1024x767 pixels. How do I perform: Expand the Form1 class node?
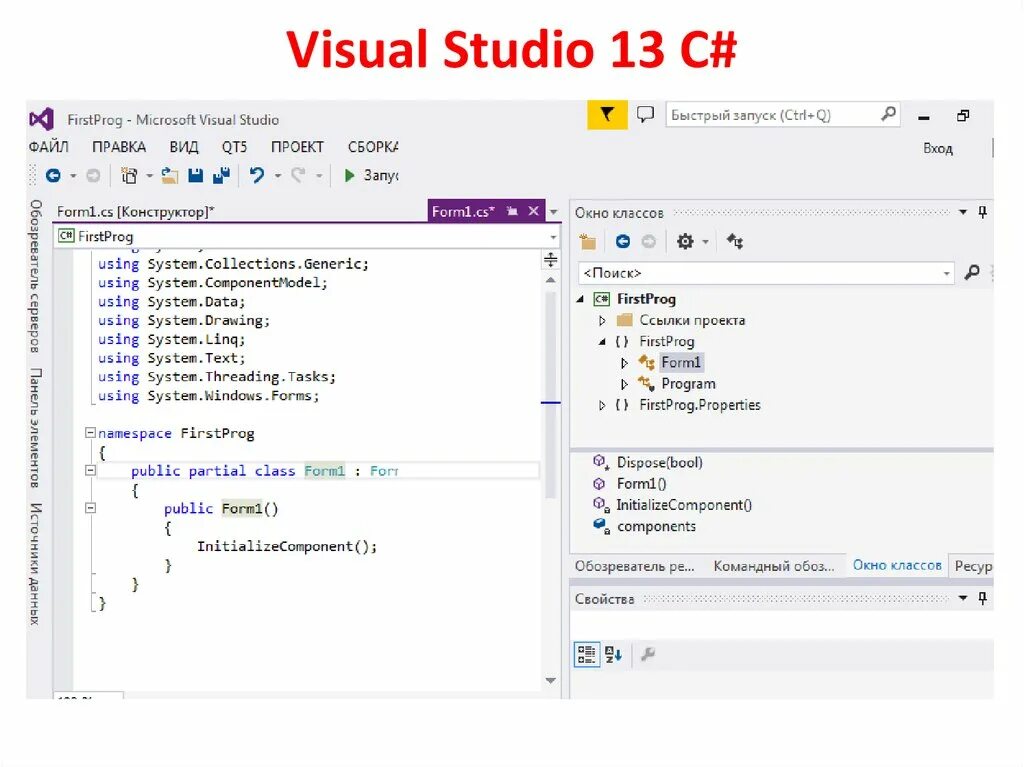click(624, 363)
